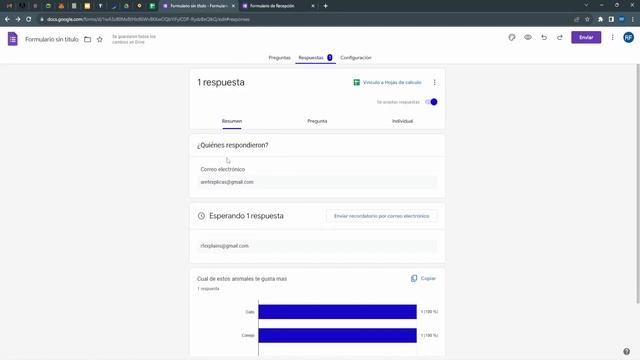Open the browser extensions puzzle icon

click(600, 19)
